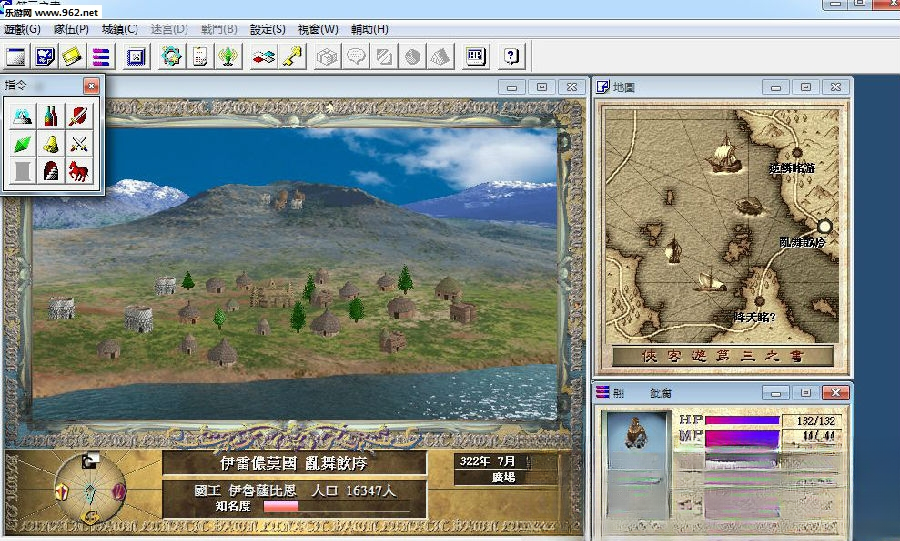Image resolution: width=900 pixels, height=541 pixels.
Task: Click the teal gear star toolbar icon
Action: (172, 56)
